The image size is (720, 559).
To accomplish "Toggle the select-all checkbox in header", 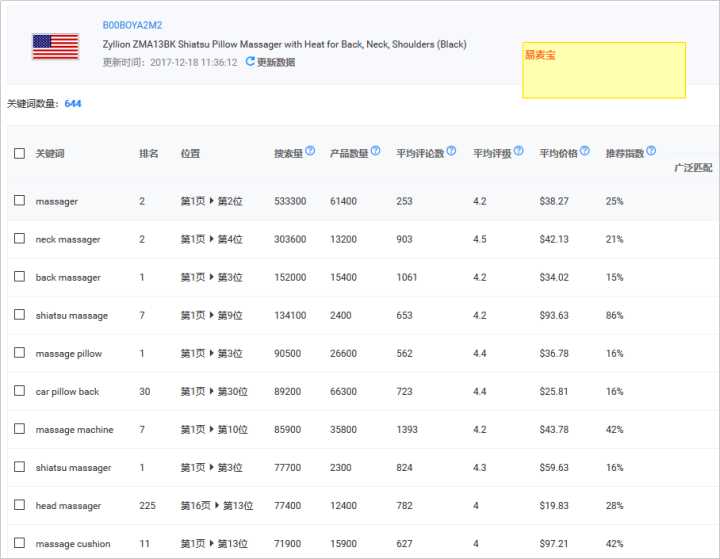I will 20,153.
